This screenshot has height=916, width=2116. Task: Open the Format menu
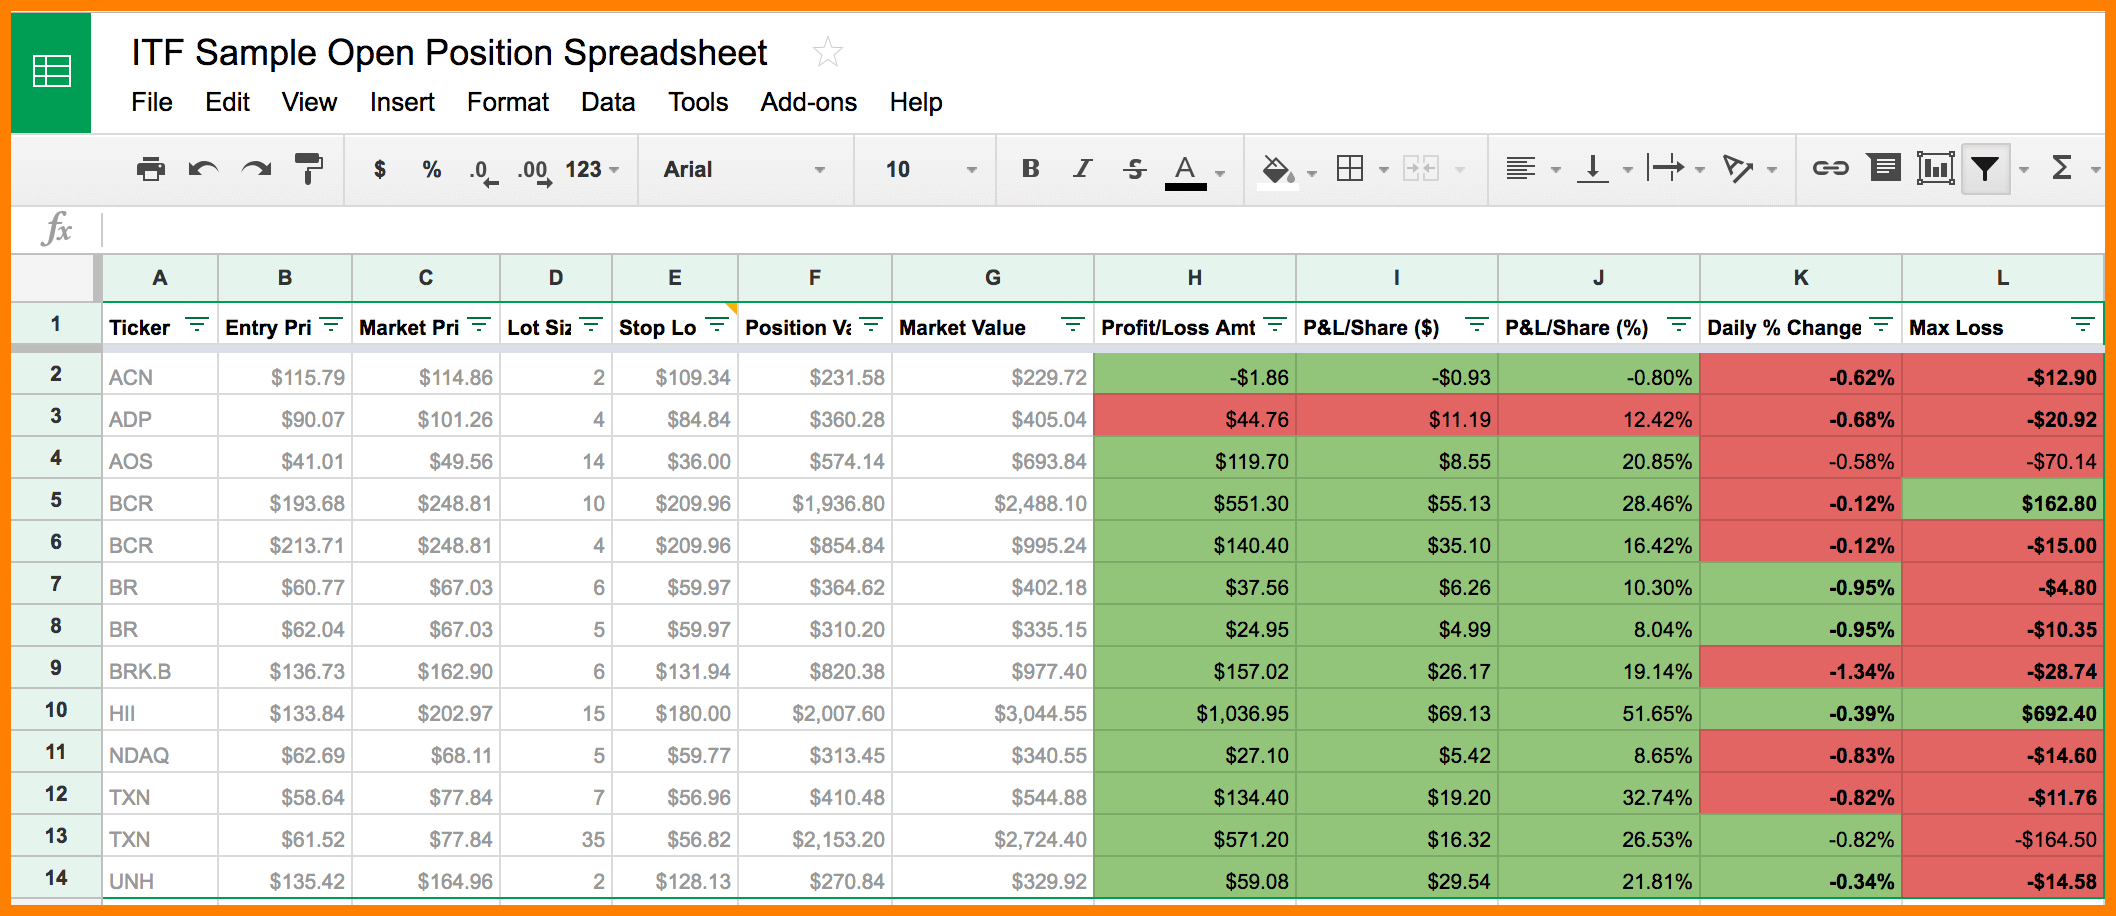[x=507, y=102]
